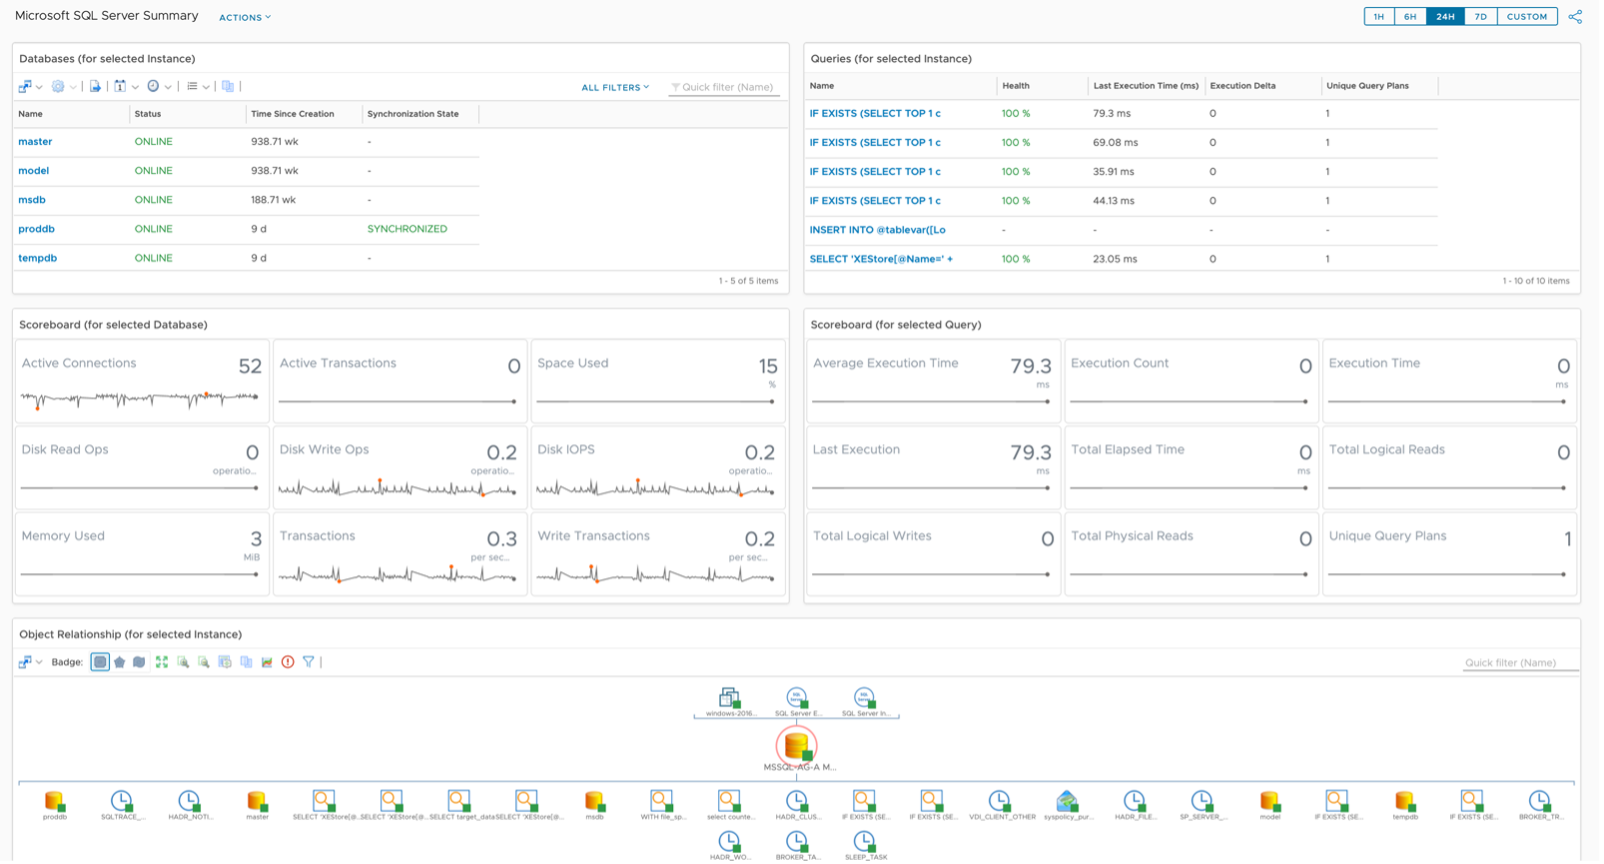Click the WITH file_sp query node

pyautogui.click(x=663, y=802)
